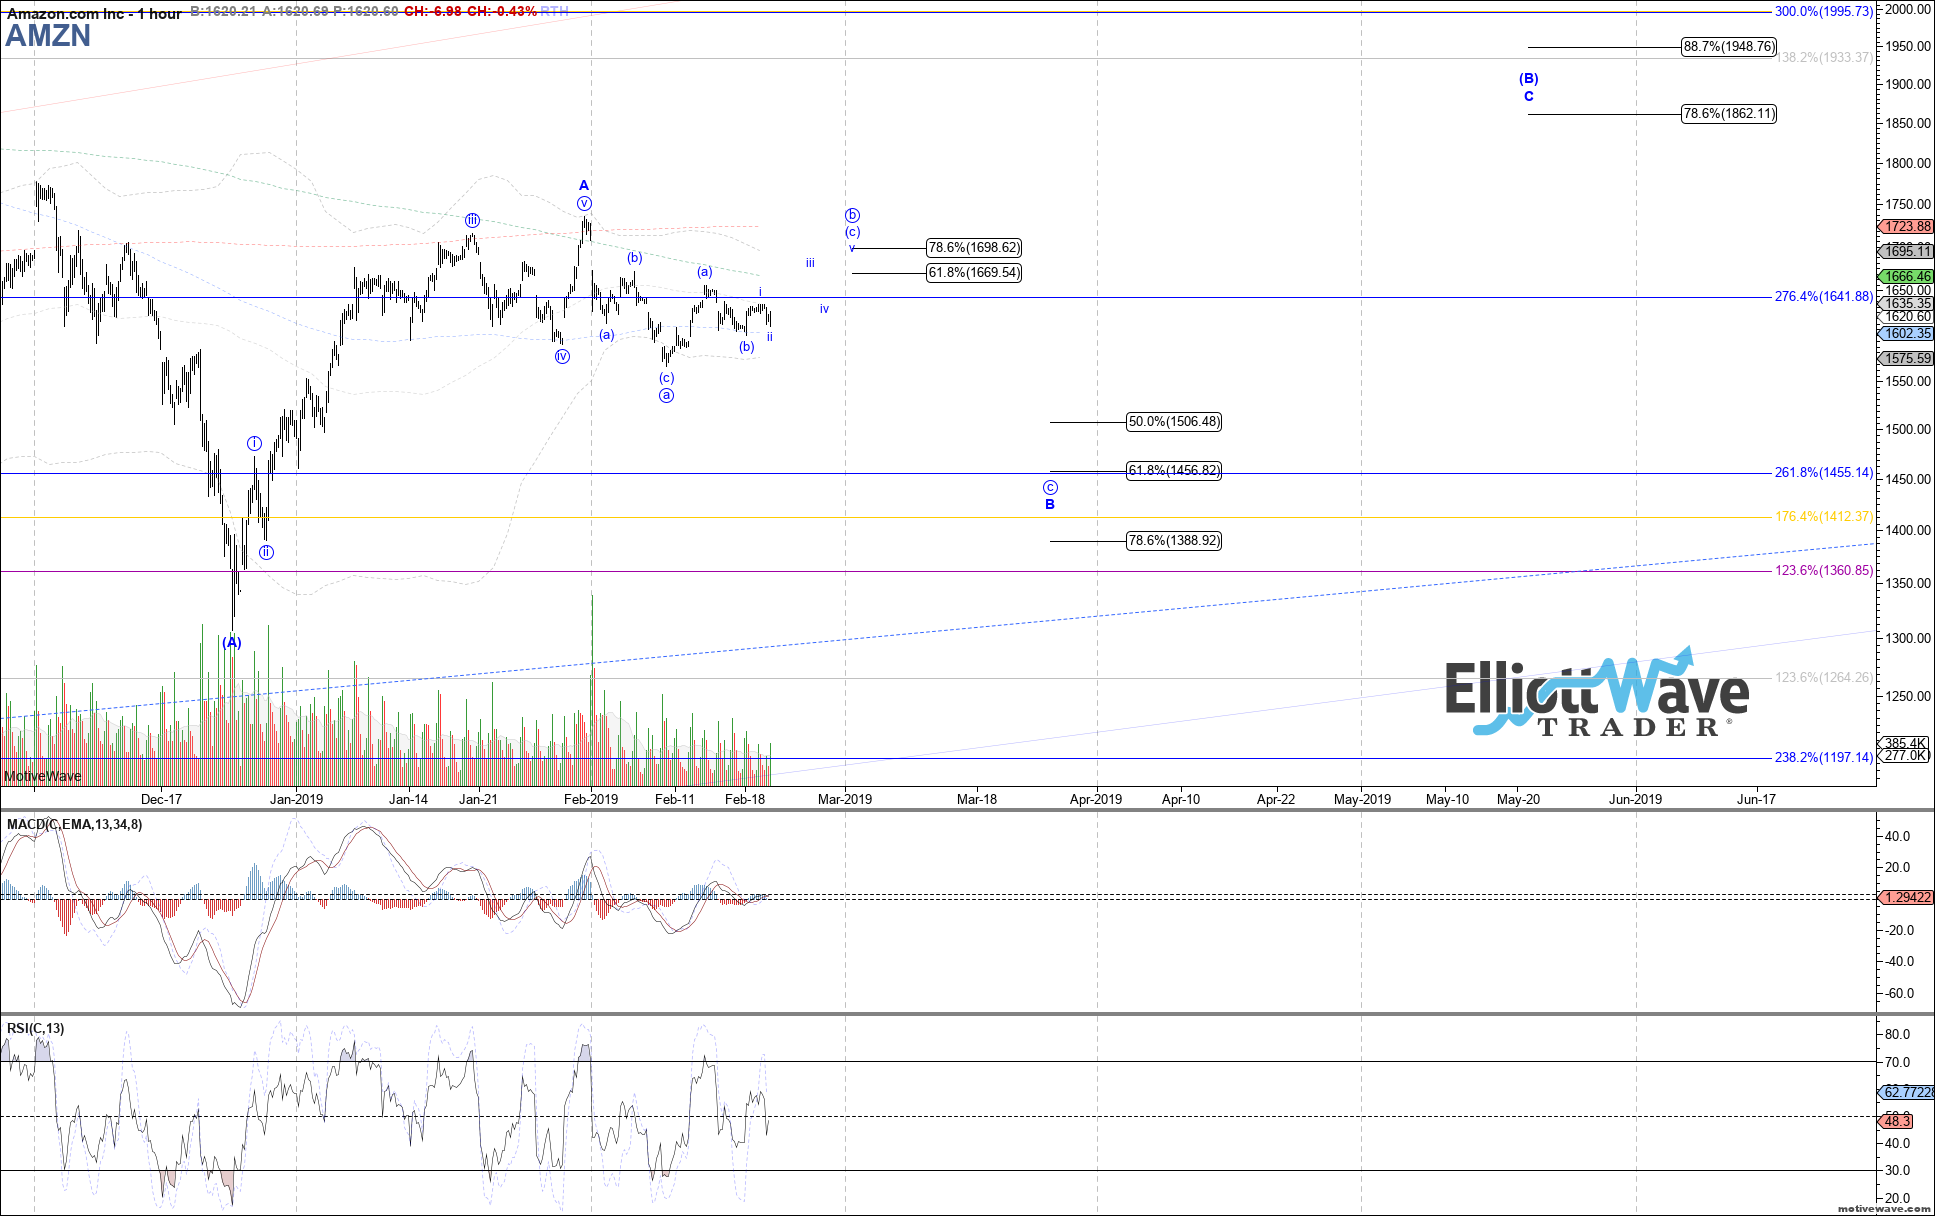Viewport: 1935px width, 1216px height.
Task: Click the gray 1575.59 price tag
Action: click(x=1907, y=359)
